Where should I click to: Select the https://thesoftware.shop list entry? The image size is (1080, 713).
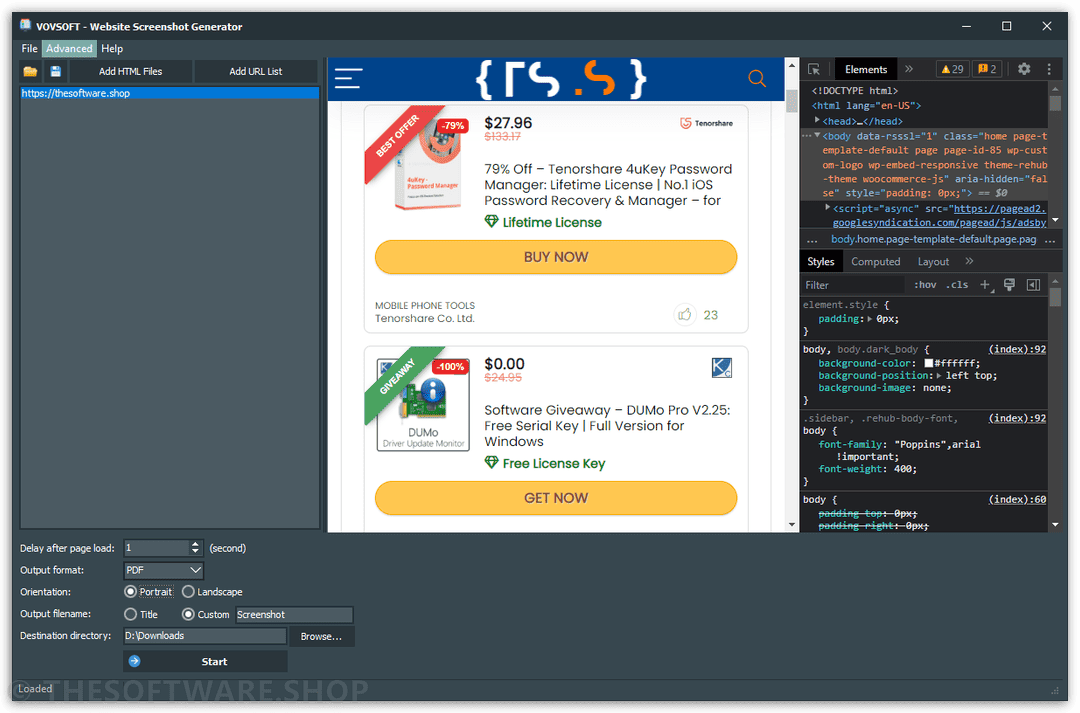tap(169, 93)
